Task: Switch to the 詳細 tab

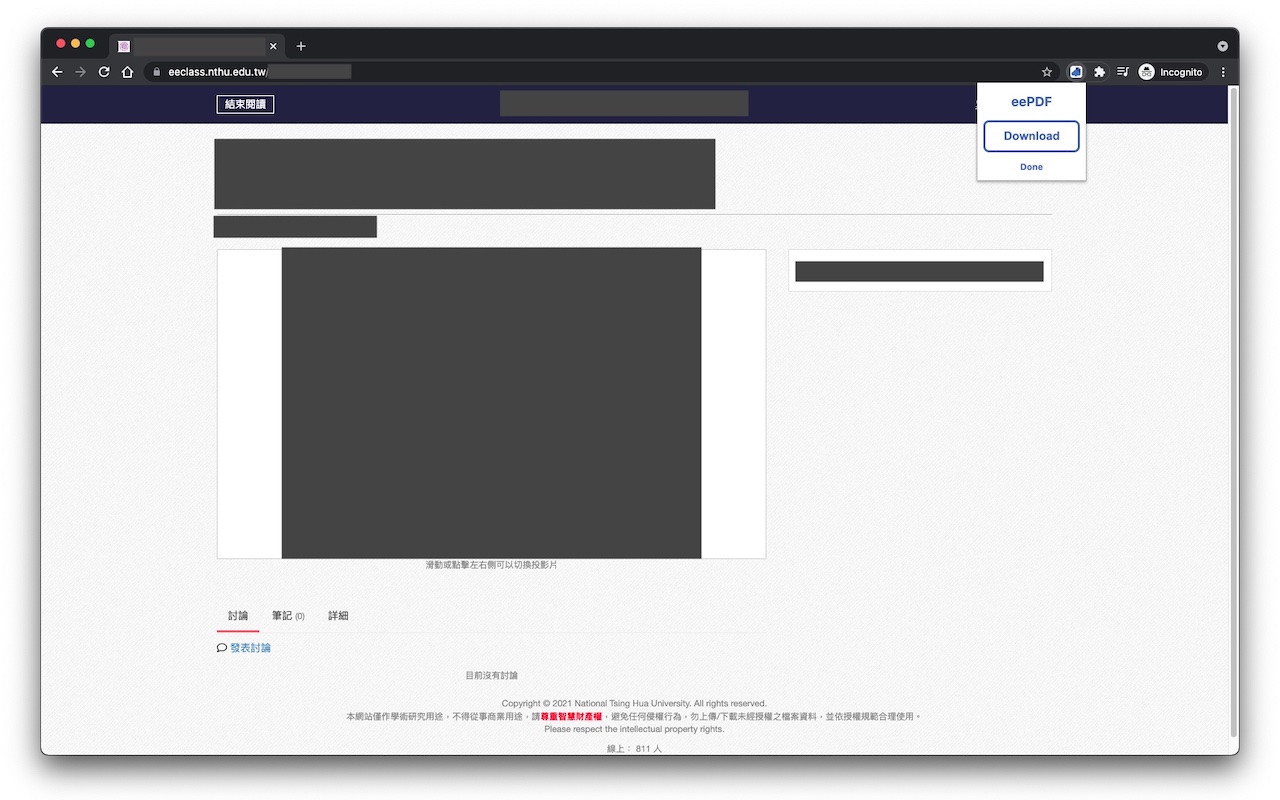Action: [338, 615]
